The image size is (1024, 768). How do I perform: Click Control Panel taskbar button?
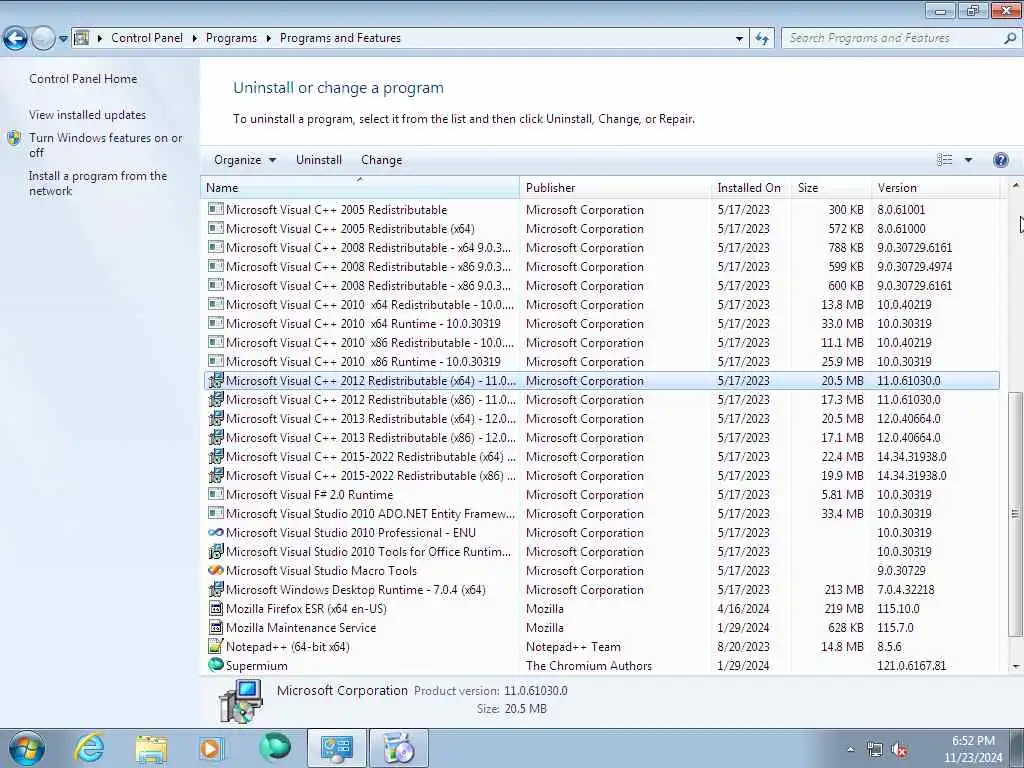(x=336, y=748)
